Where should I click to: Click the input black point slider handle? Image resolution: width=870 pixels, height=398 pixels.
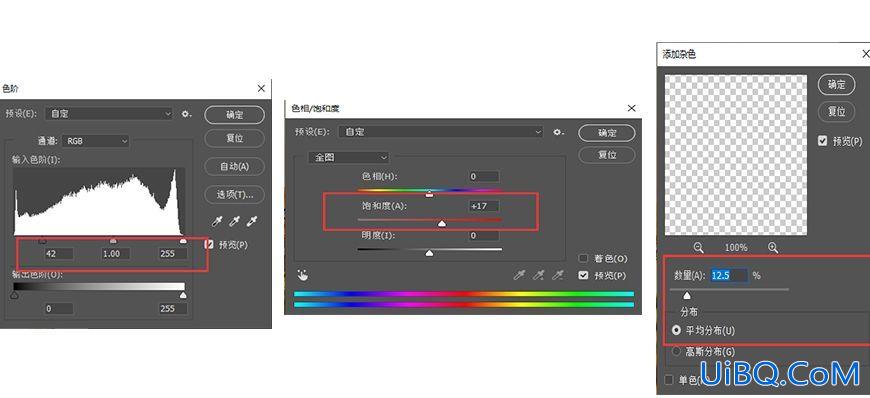pyautogui.click(x=42, y=240)
